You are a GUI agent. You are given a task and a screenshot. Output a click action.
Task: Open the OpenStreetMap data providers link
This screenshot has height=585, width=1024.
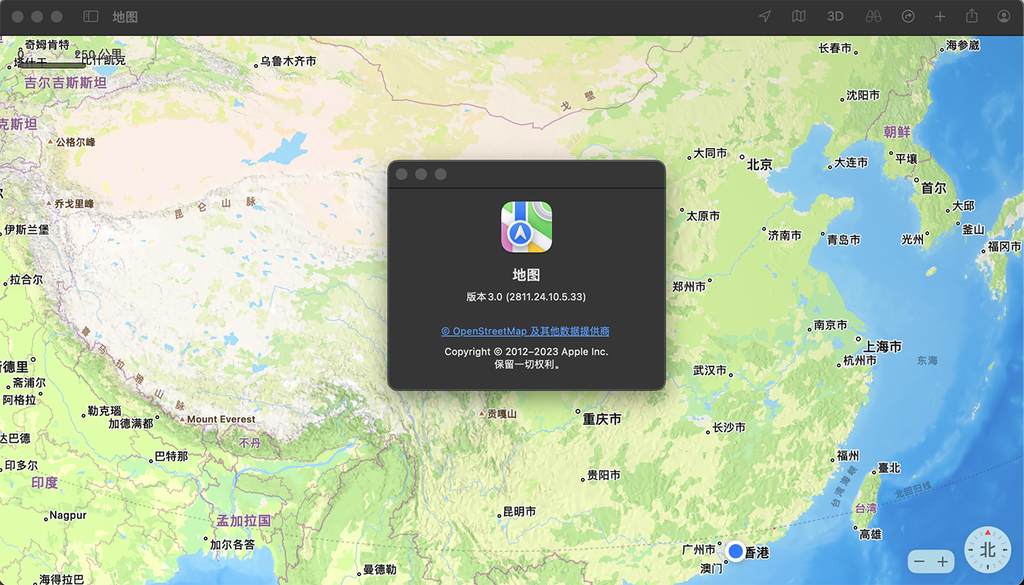click(x=526, y=330)
